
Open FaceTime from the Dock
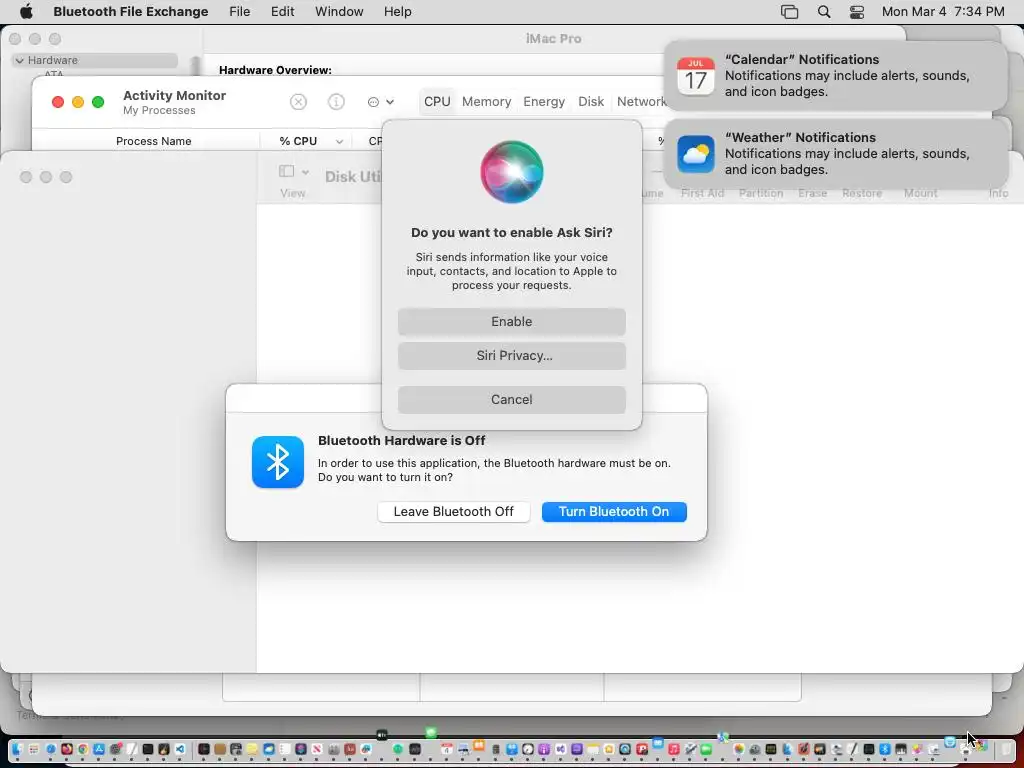pos(706,748)
